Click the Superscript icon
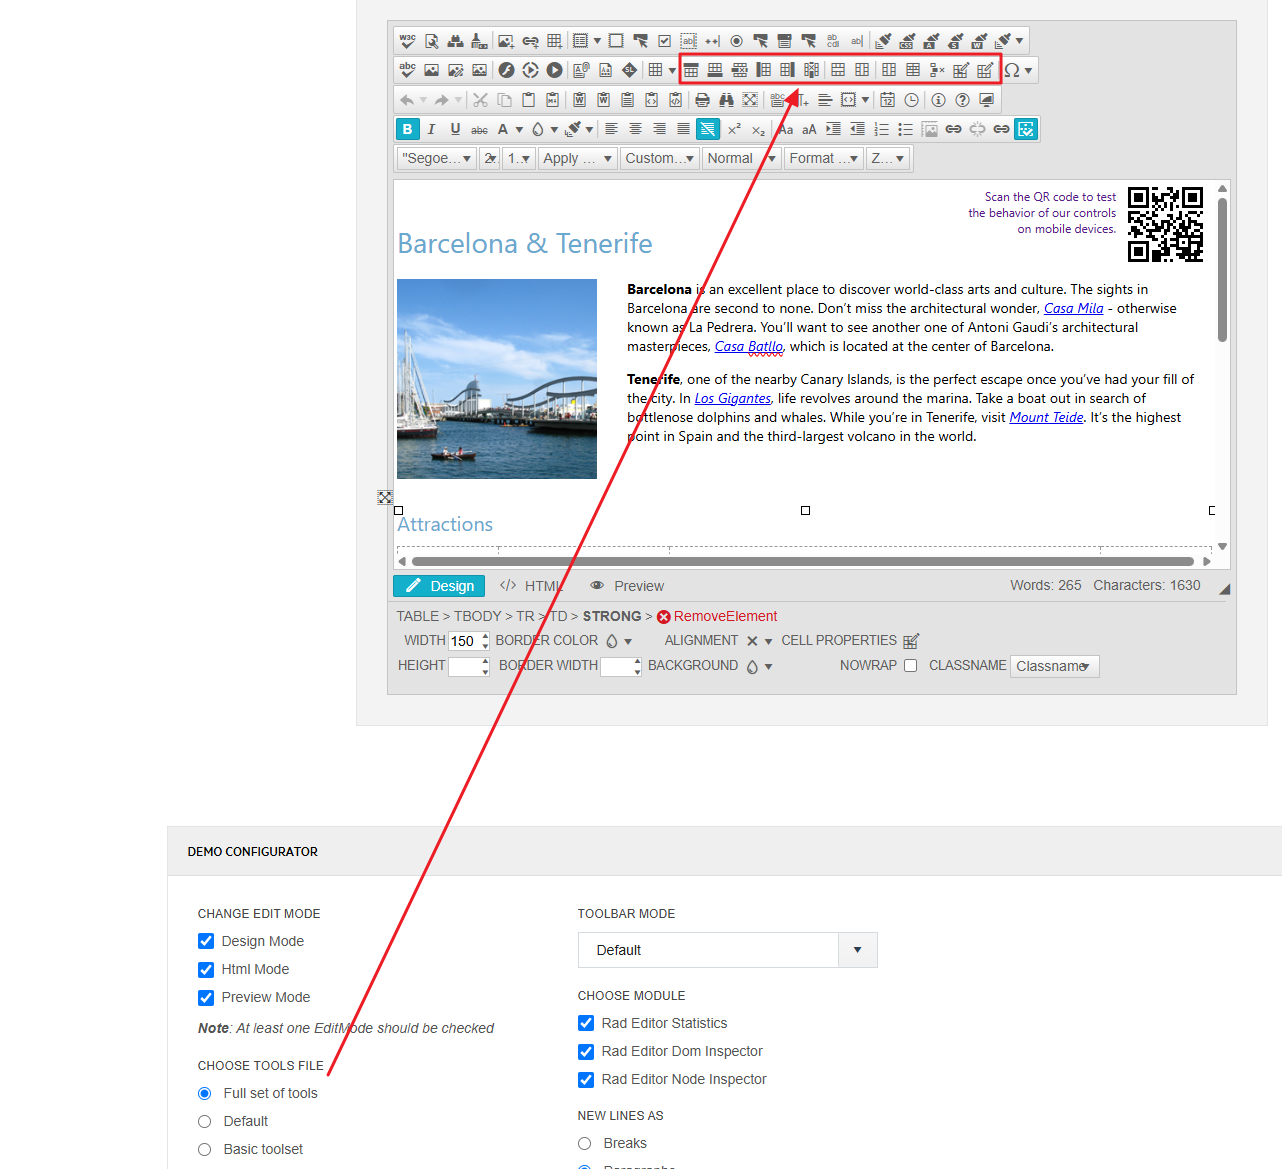 [x=734, y=129]
